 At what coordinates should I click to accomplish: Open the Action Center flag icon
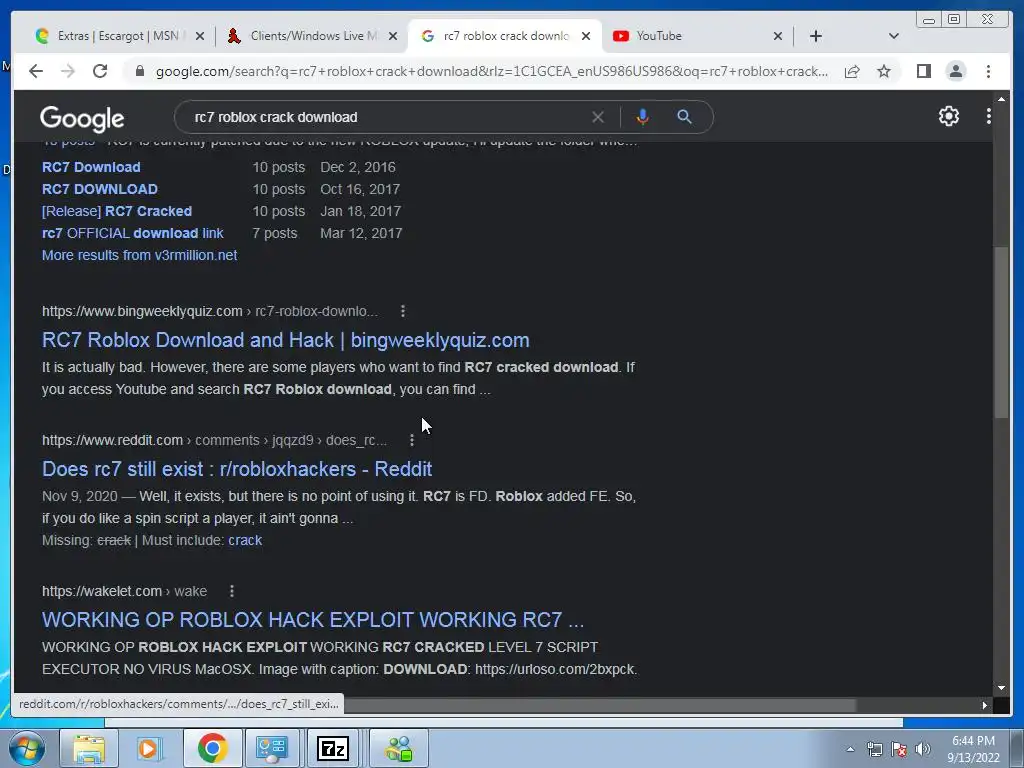coord(899,749)
